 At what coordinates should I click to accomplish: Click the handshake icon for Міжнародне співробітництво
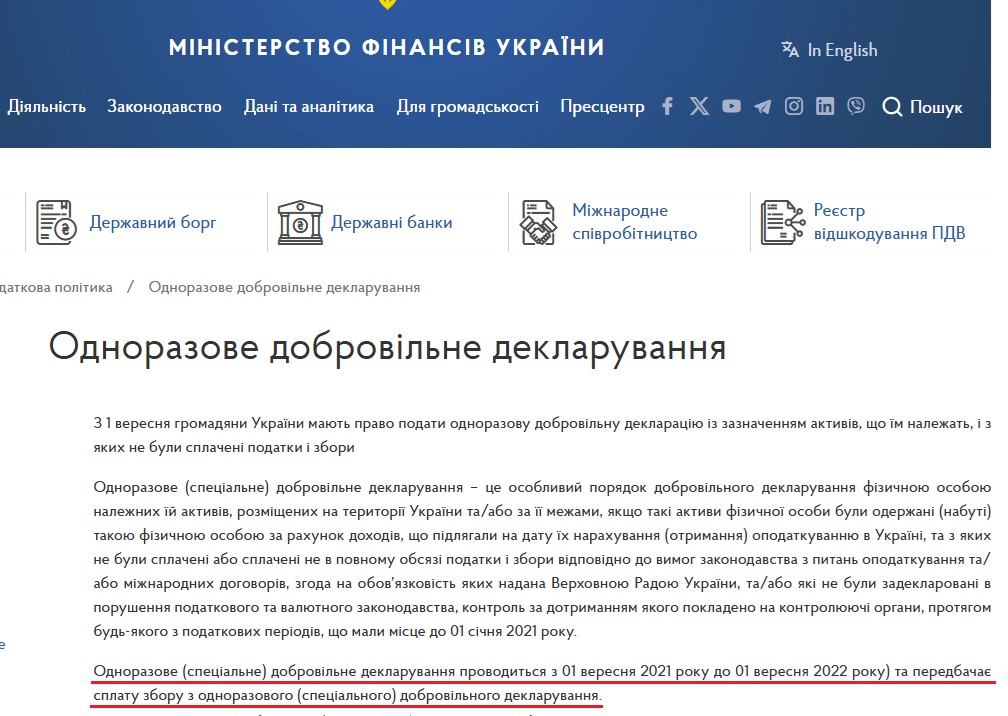point(537,221)
